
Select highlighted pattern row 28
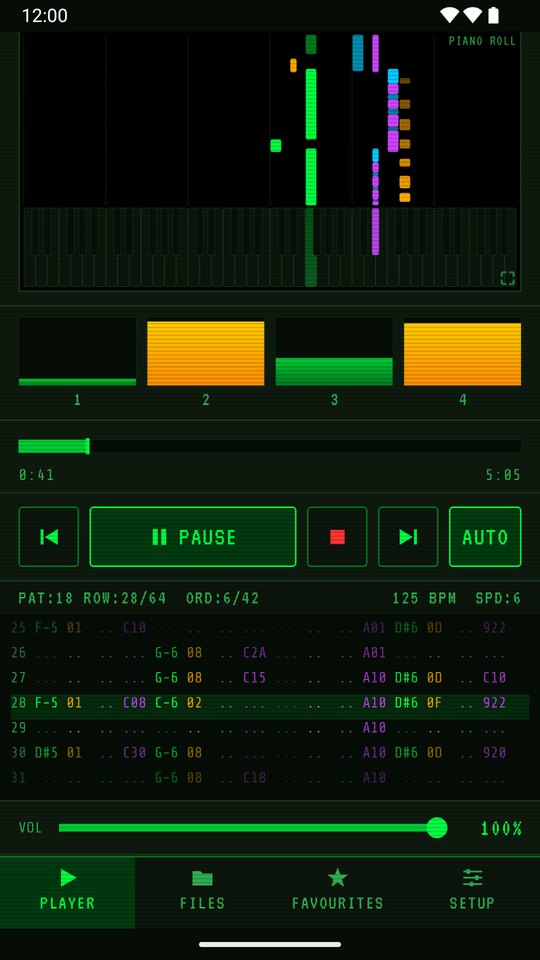(270, 703)
